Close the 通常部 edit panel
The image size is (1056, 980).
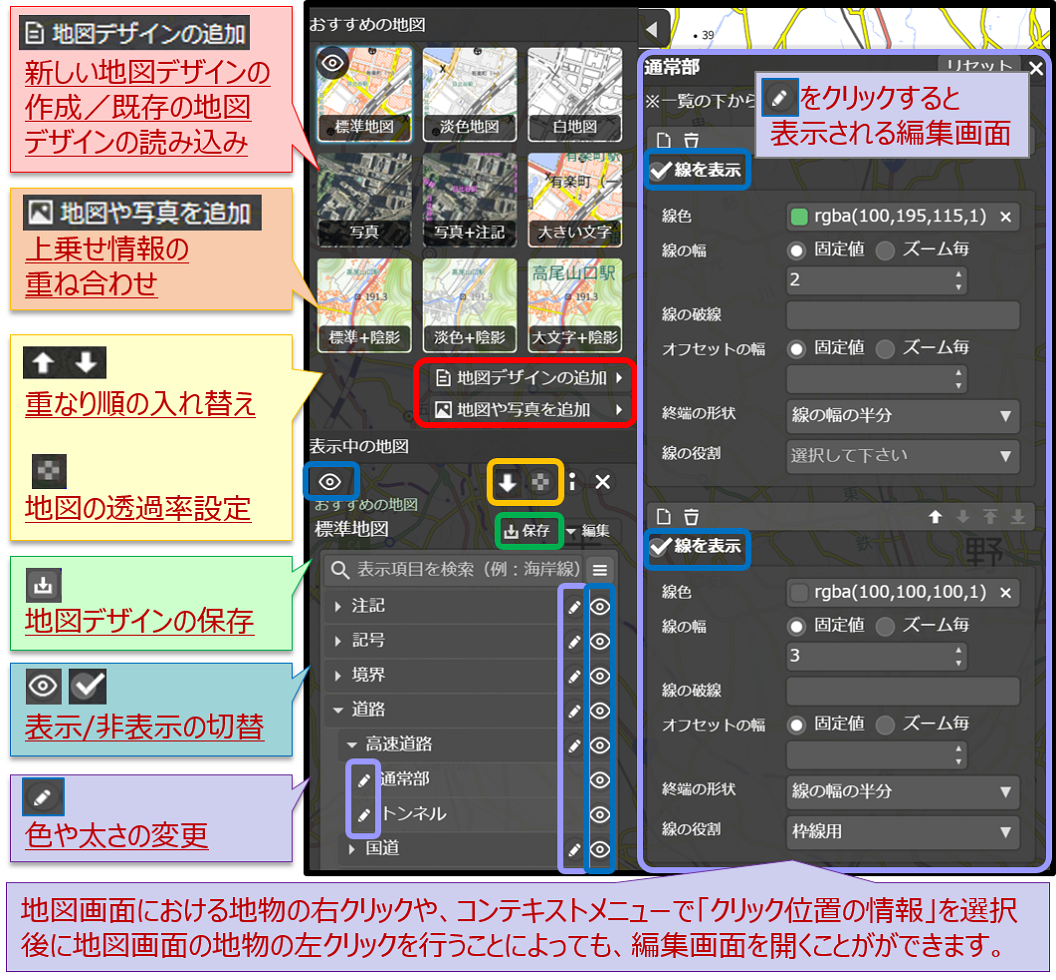coord(1036,68)
